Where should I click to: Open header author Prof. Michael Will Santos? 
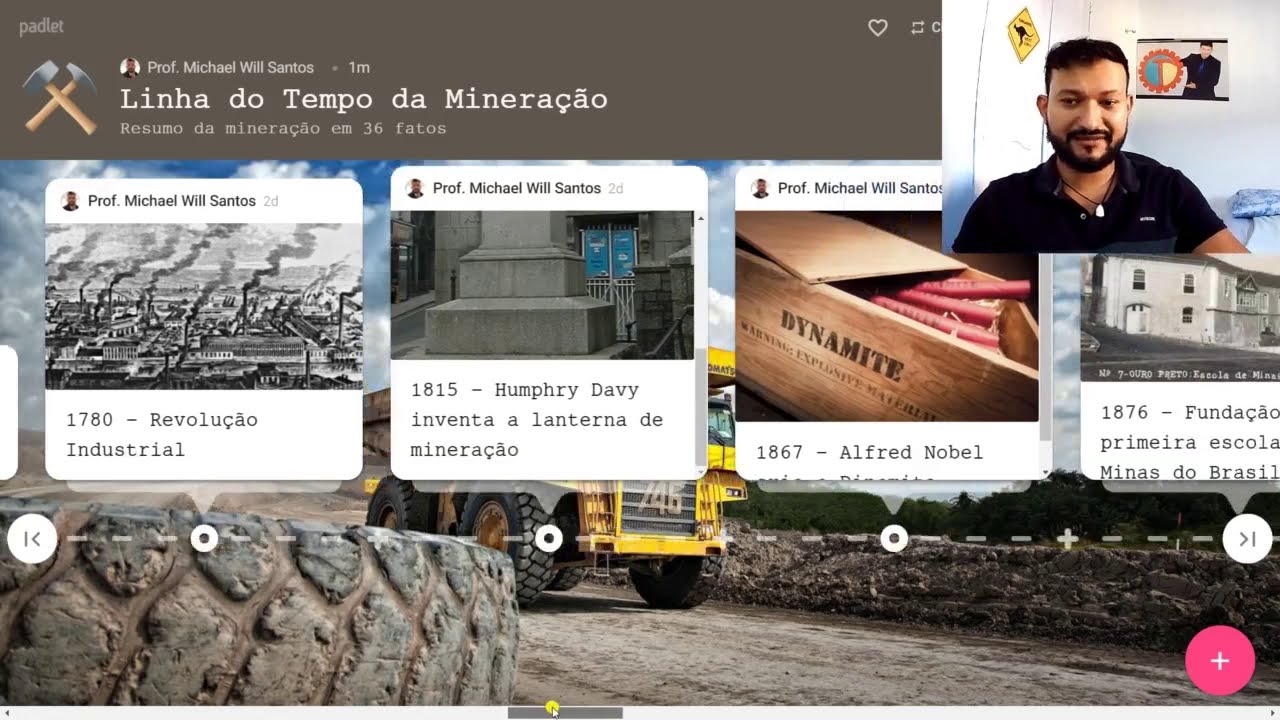coord(230,68)
